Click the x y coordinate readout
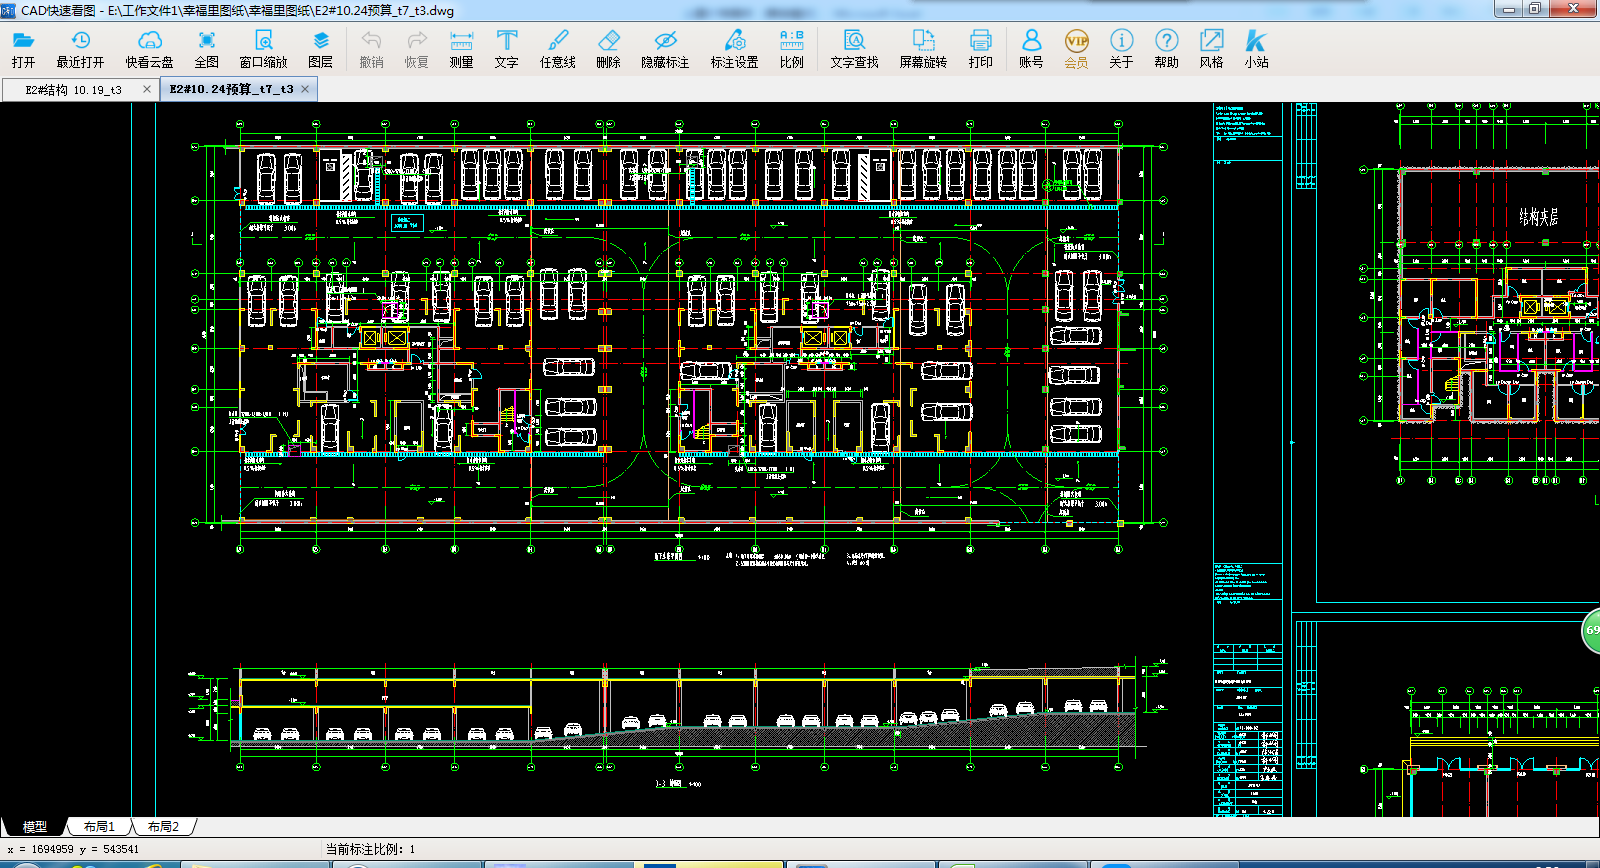 point(73,849)
